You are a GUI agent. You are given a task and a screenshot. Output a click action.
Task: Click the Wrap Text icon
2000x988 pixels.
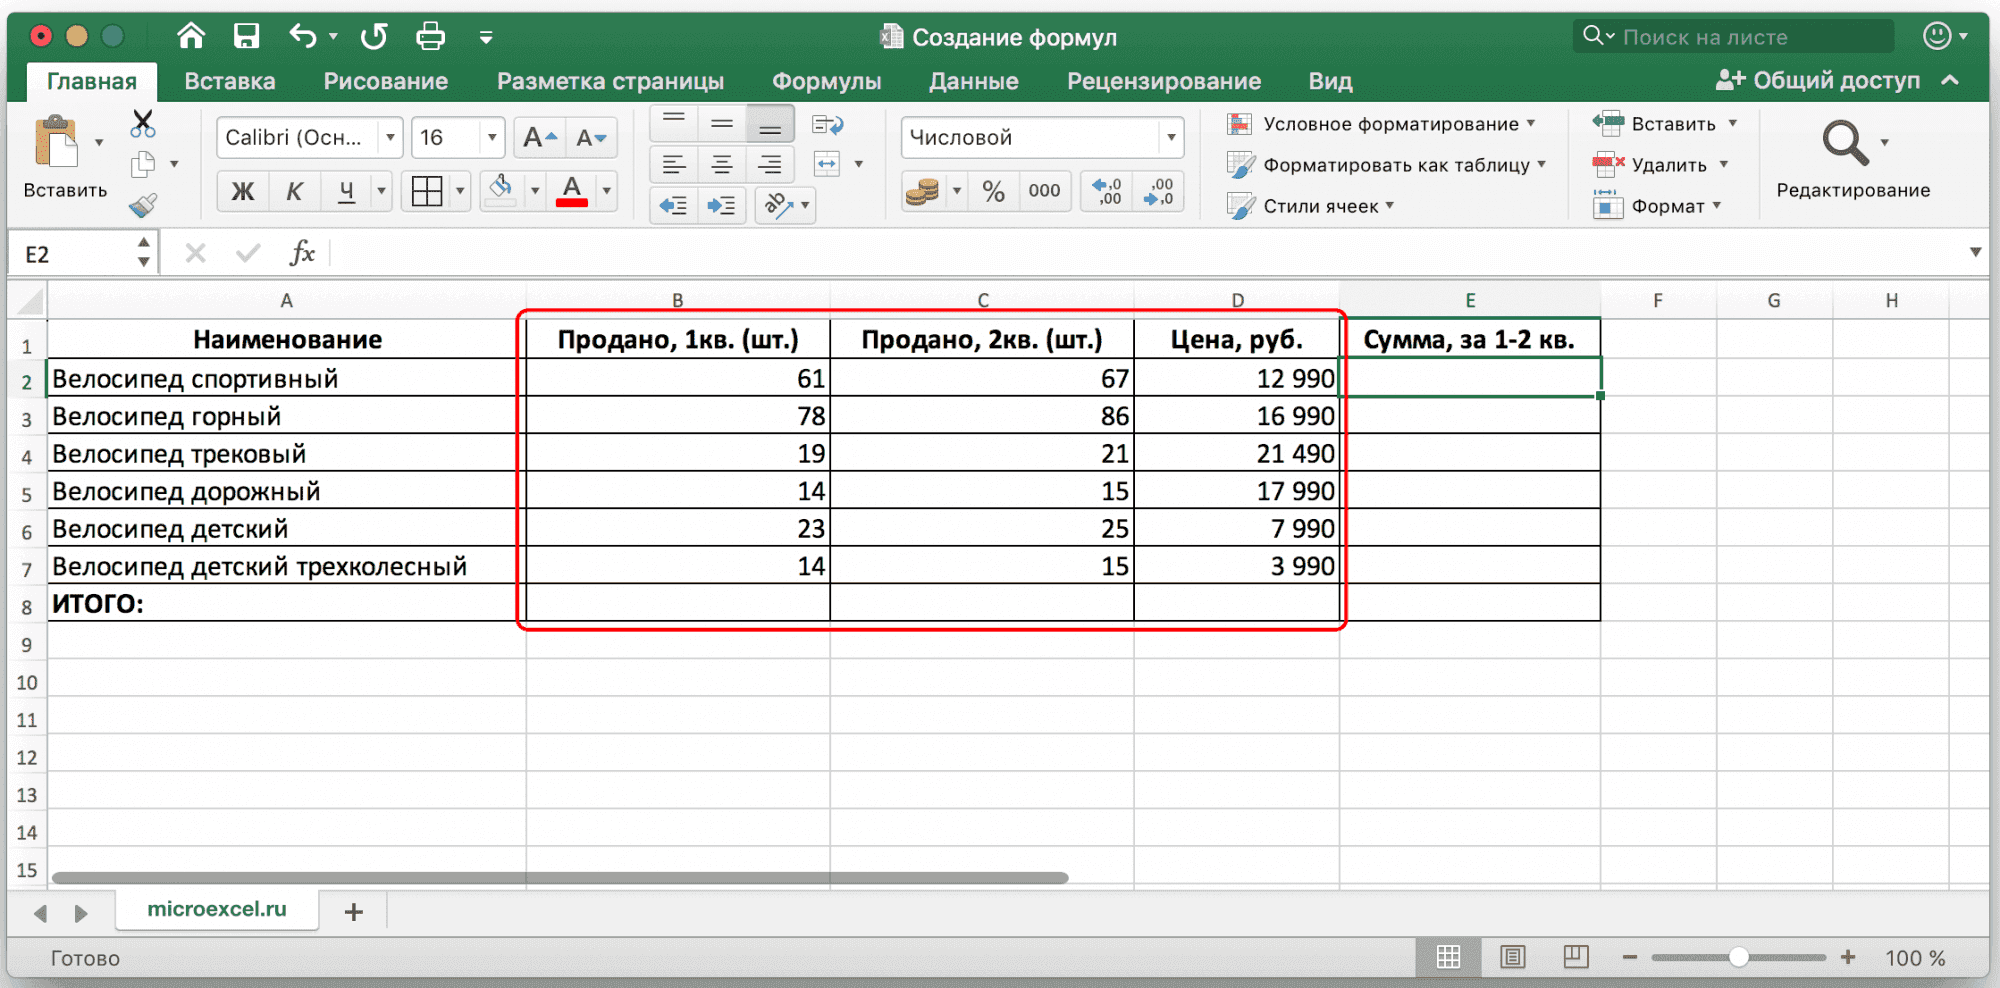click(828, 125)
